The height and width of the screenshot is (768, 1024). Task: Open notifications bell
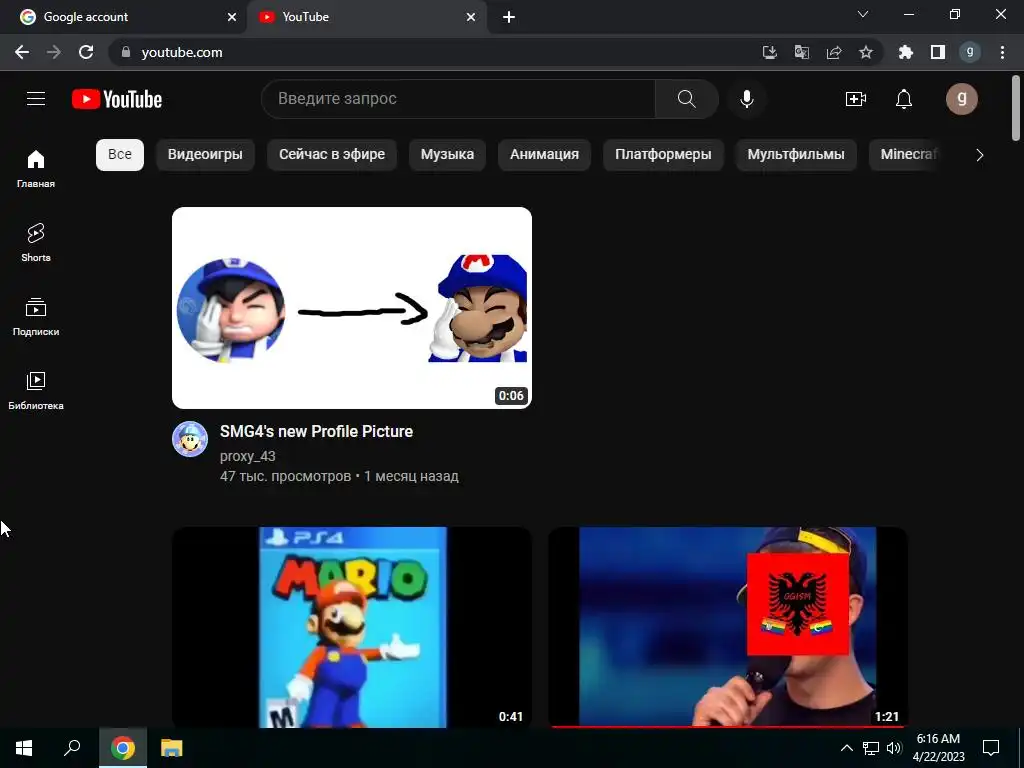[x=904, y=99]
